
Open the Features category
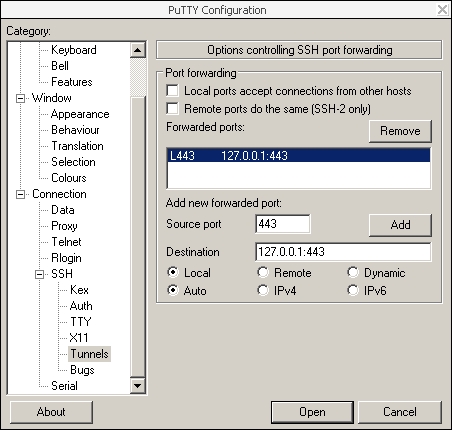click(72, 82)
